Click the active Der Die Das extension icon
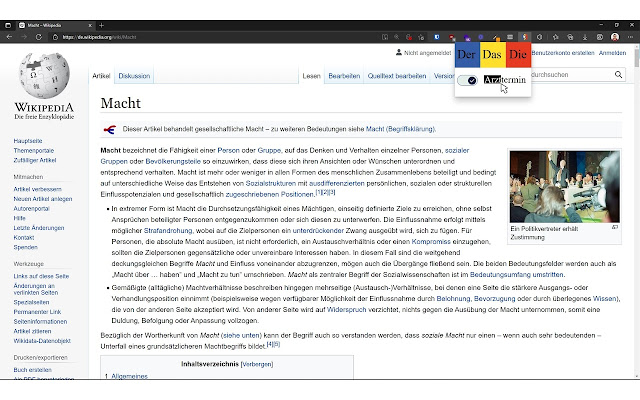This screenshot has height=400, width=640. 524,37
